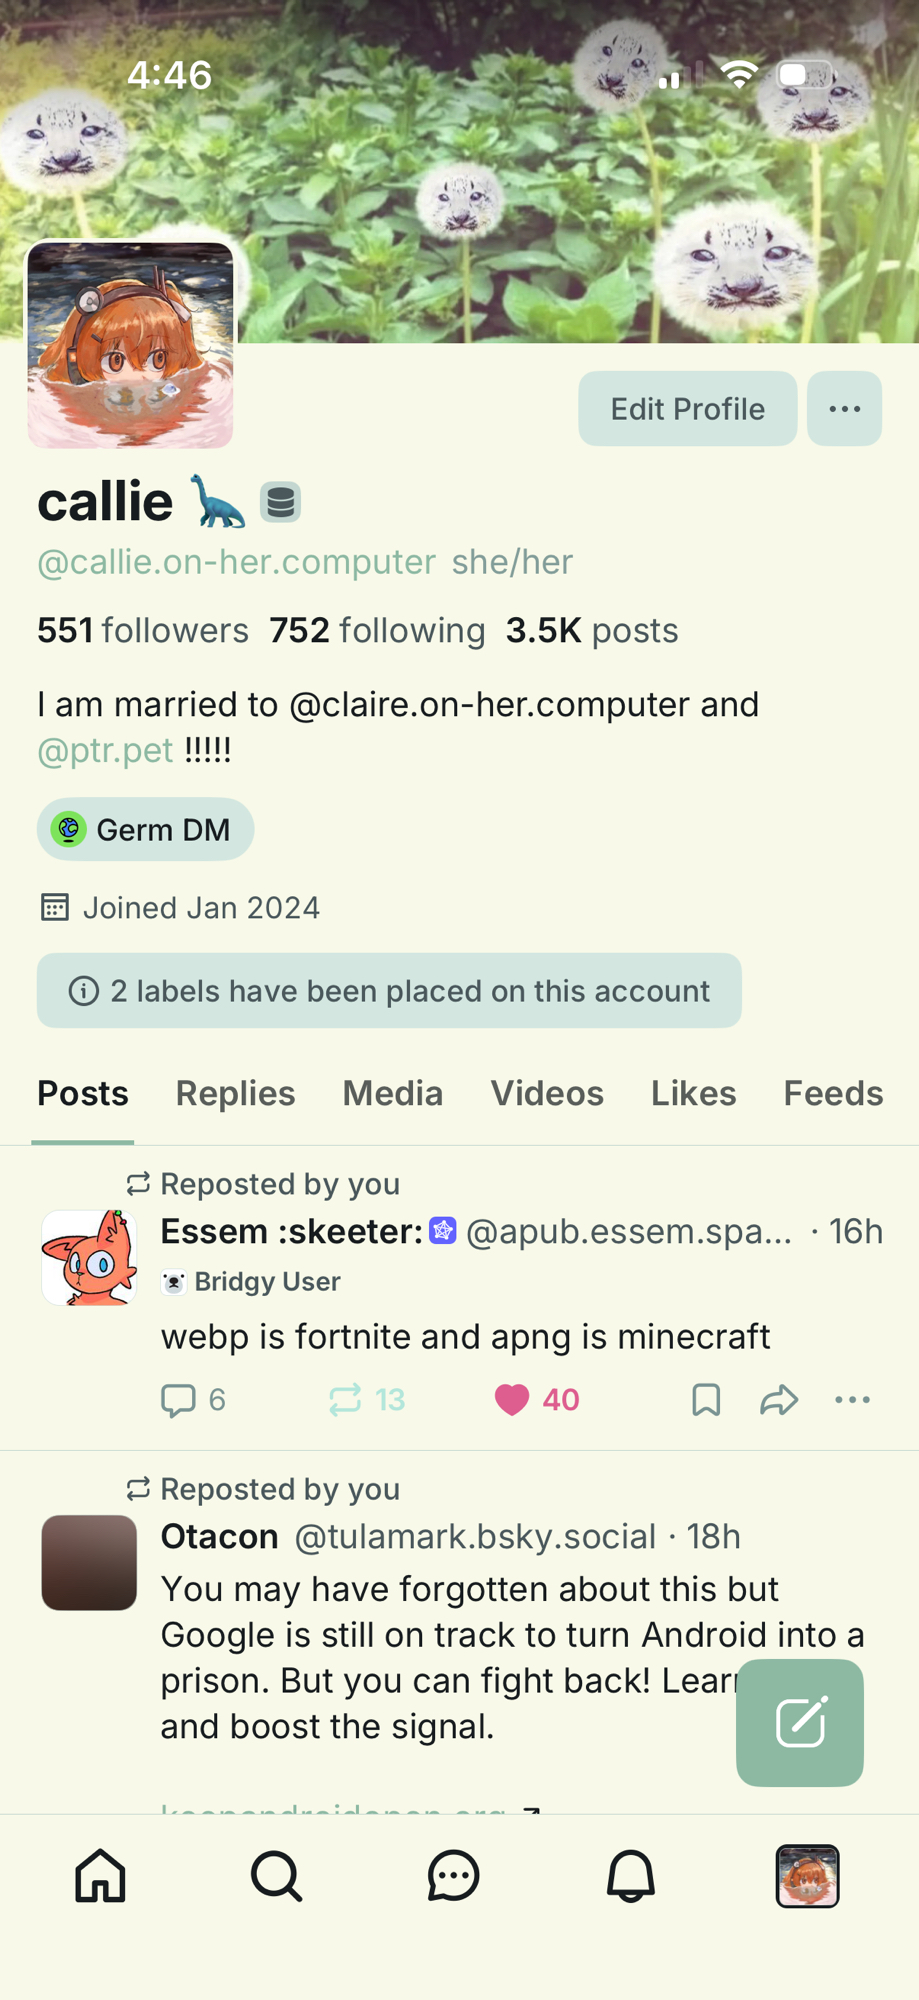Open the Notifications bell icon
919x2000 pixels.
click(x=631, y=1875)
